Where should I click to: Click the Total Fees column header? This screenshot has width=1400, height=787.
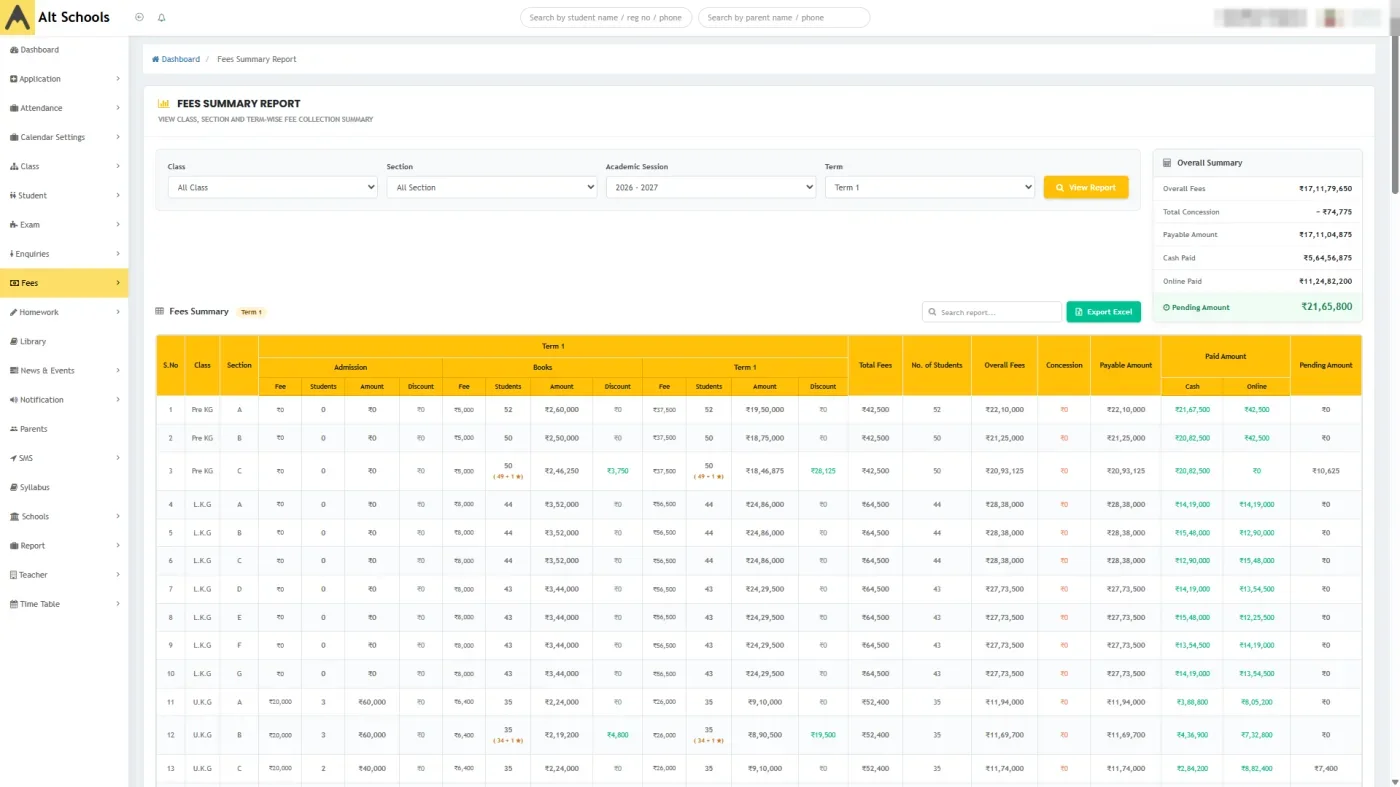click(875, 365)
